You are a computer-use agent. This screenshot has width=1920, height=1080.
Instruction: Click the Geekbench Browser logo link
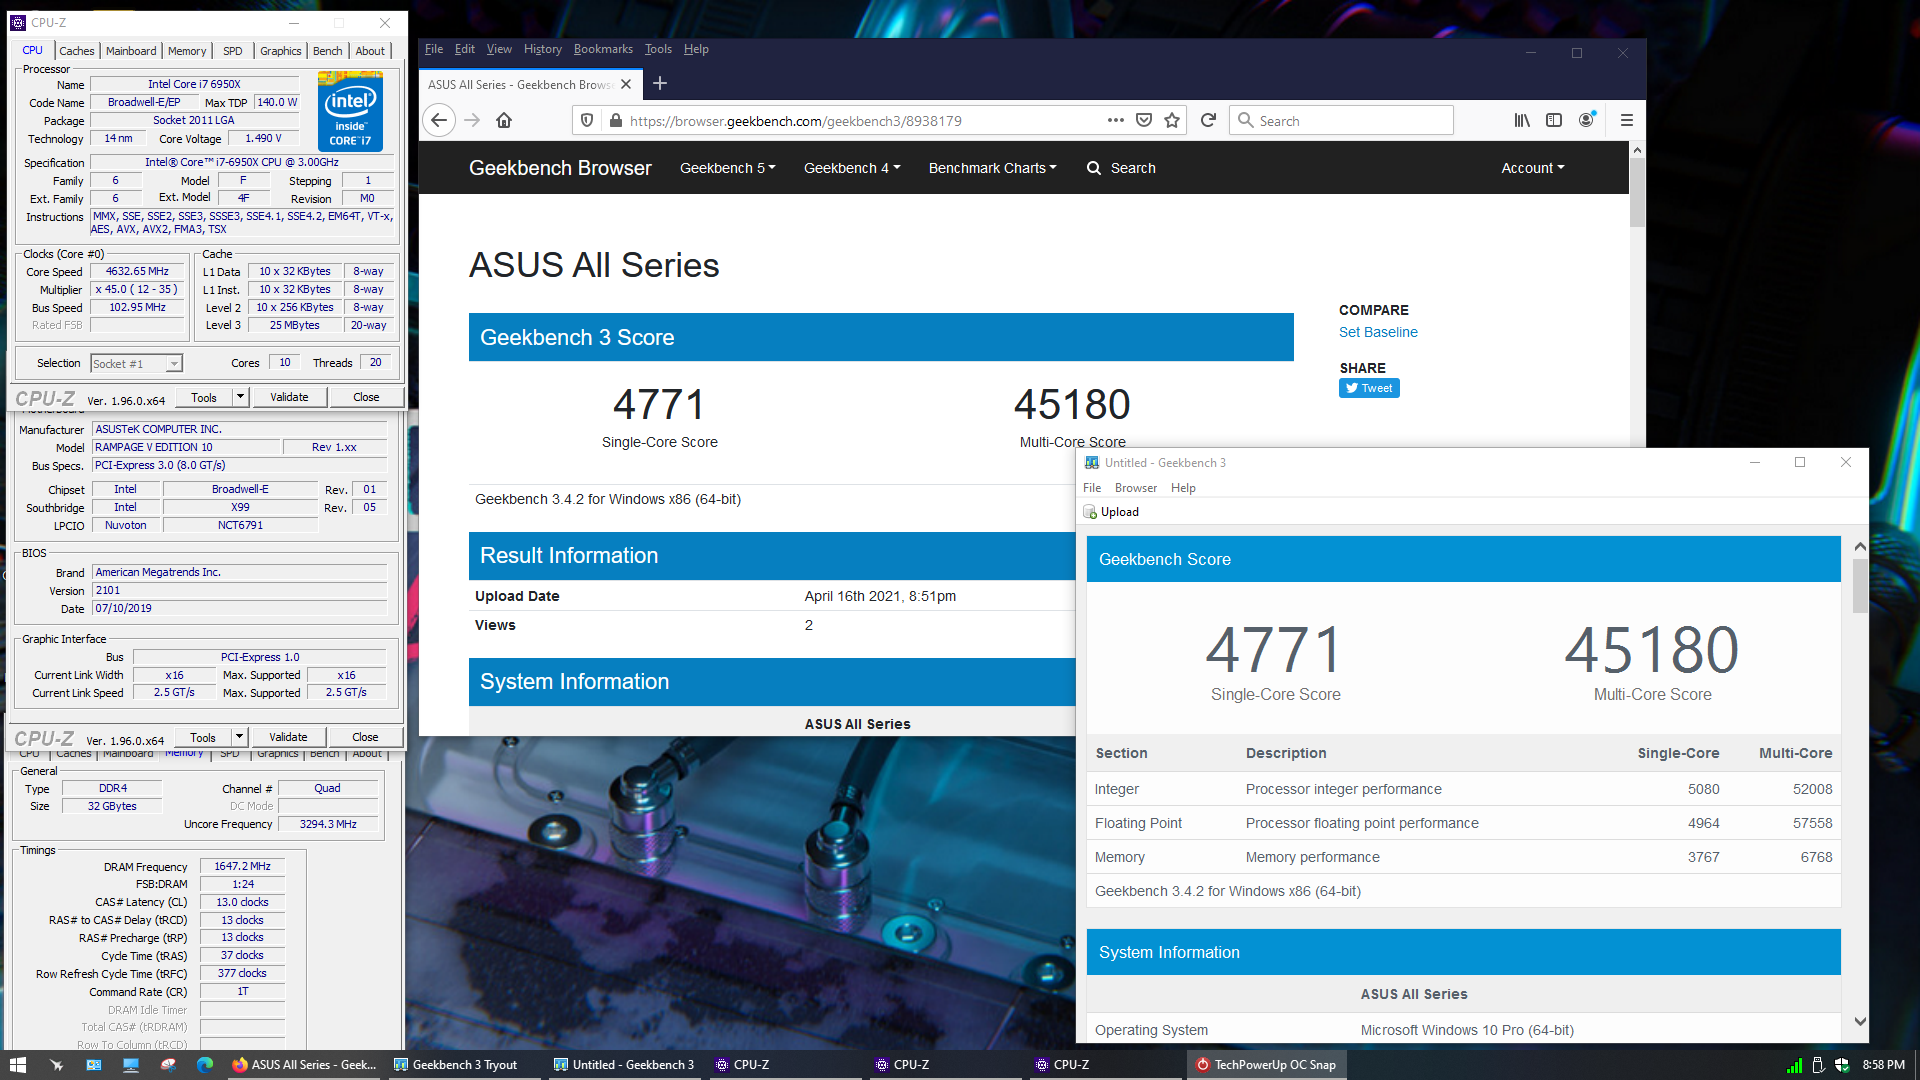(560, 168)
